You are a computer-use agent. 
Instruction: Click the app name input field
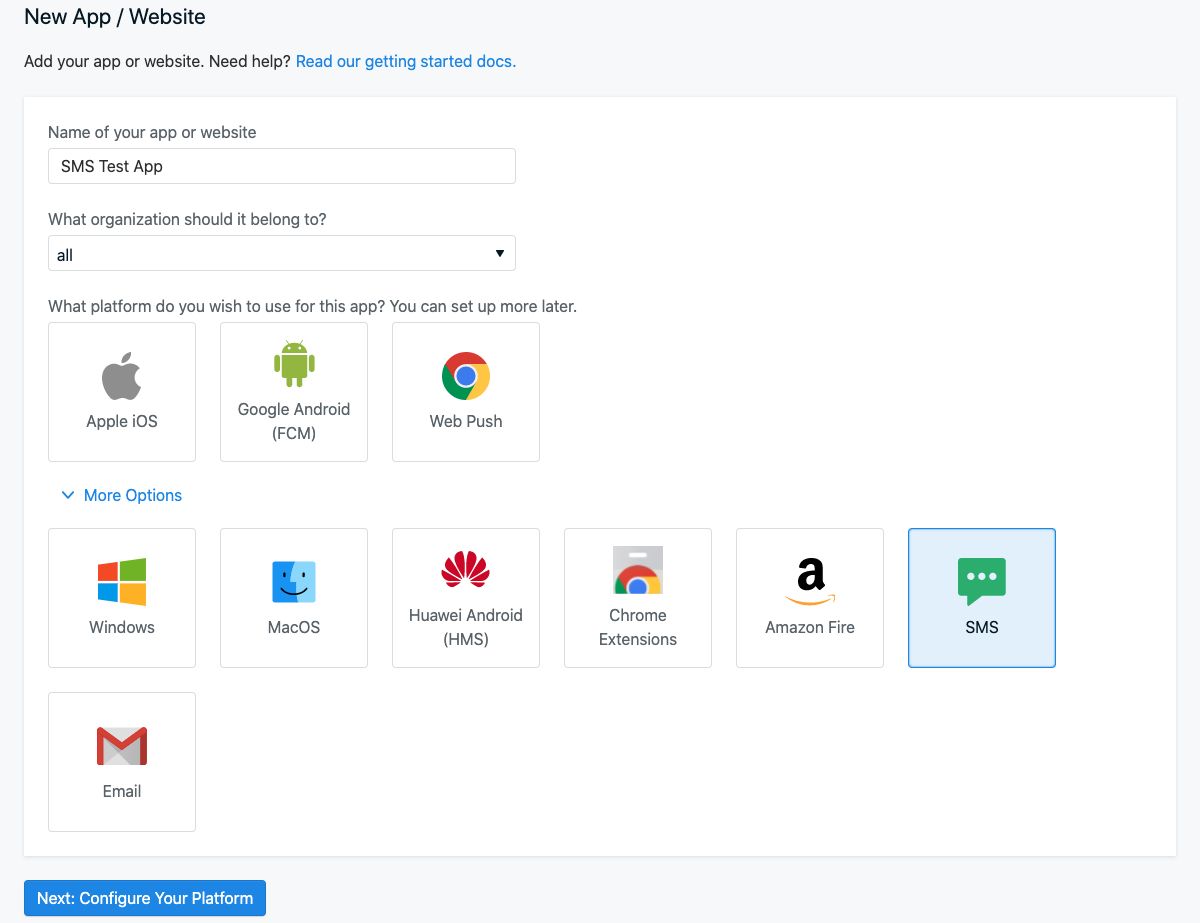coord(282,166)
